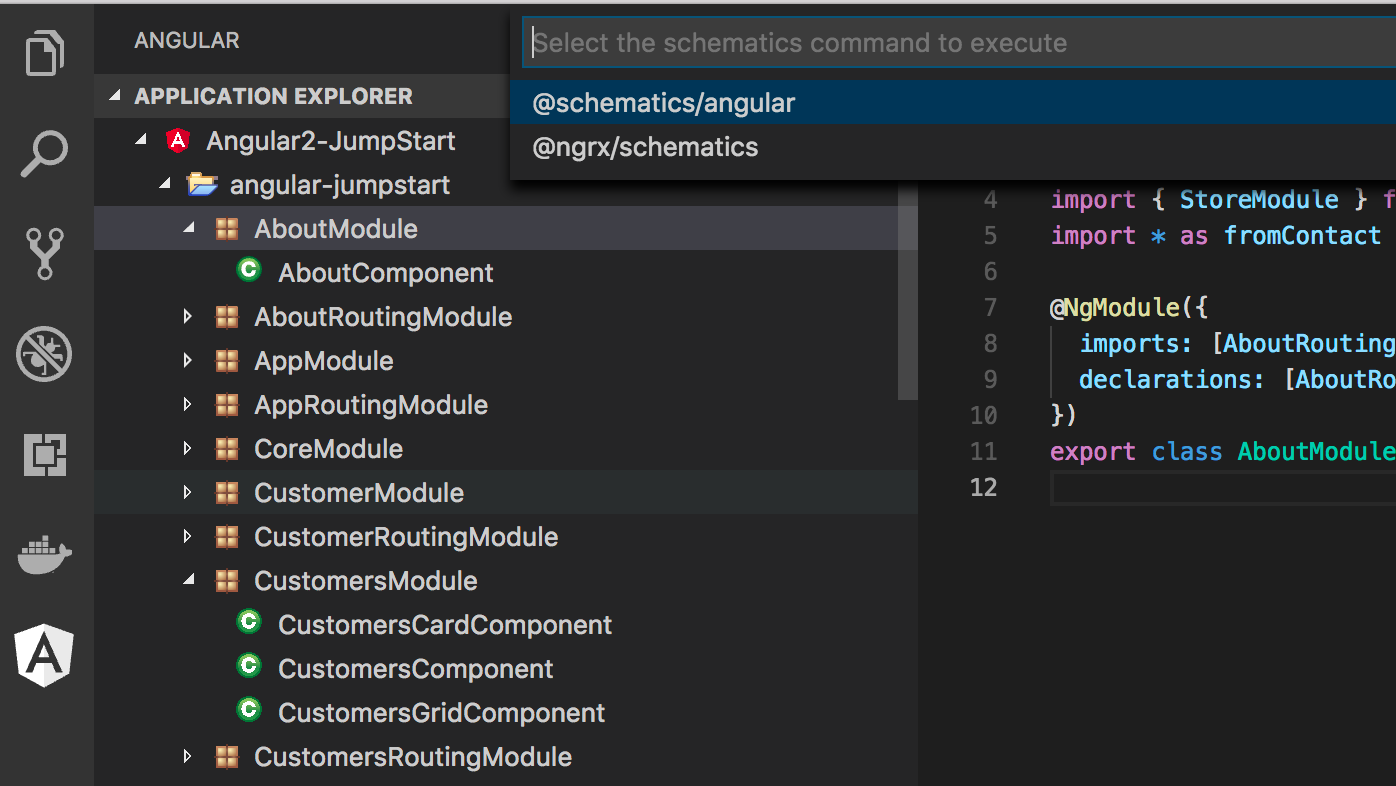Open the Docker panel from the activity bar
The image size is (1396, 786).
tap(44, 555)
